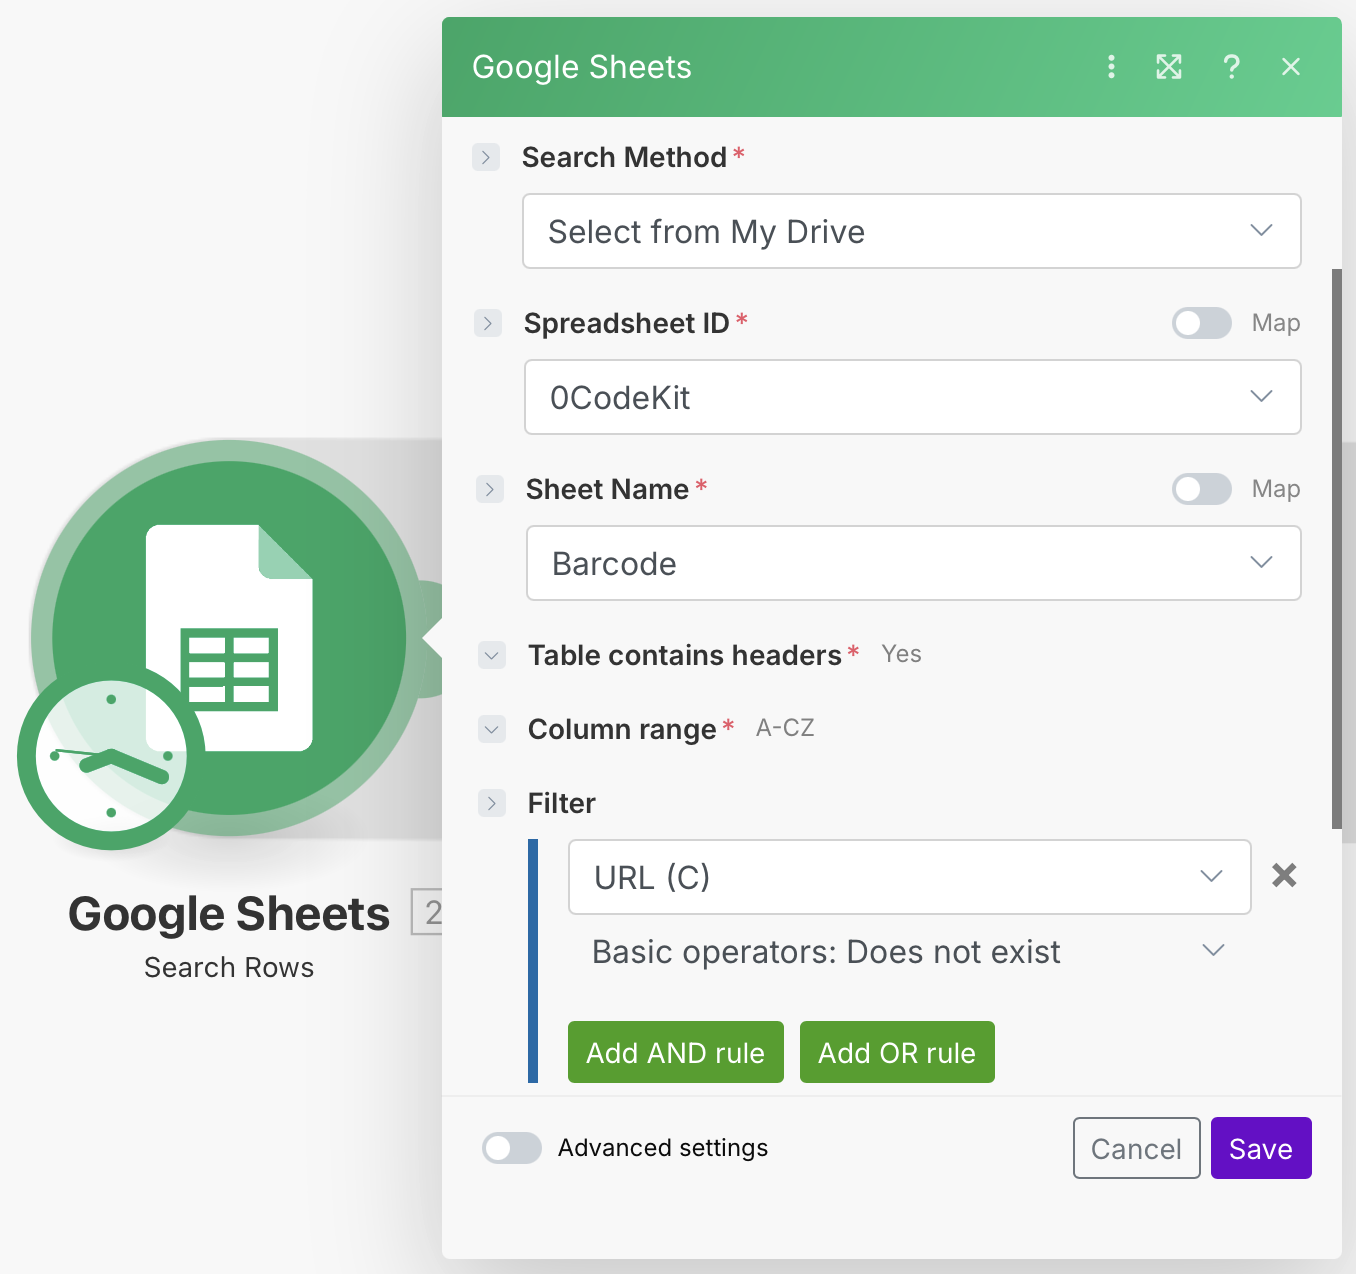
Task: Click the A-CZ column range value
Action: tap(785, 728)
